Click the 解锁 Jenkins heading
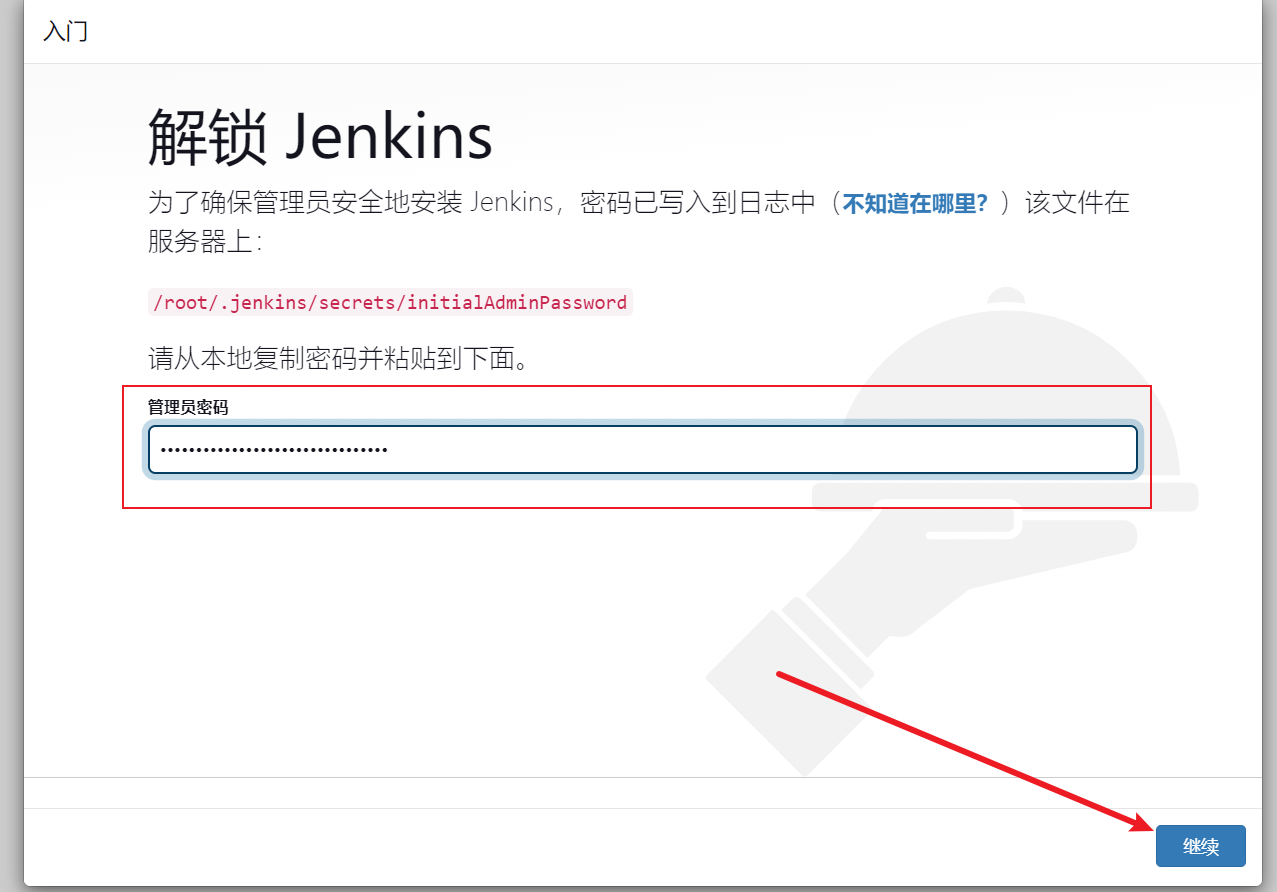Image resolution: width=1277 pixels, height=892 pixels. (x=320, y=136)
